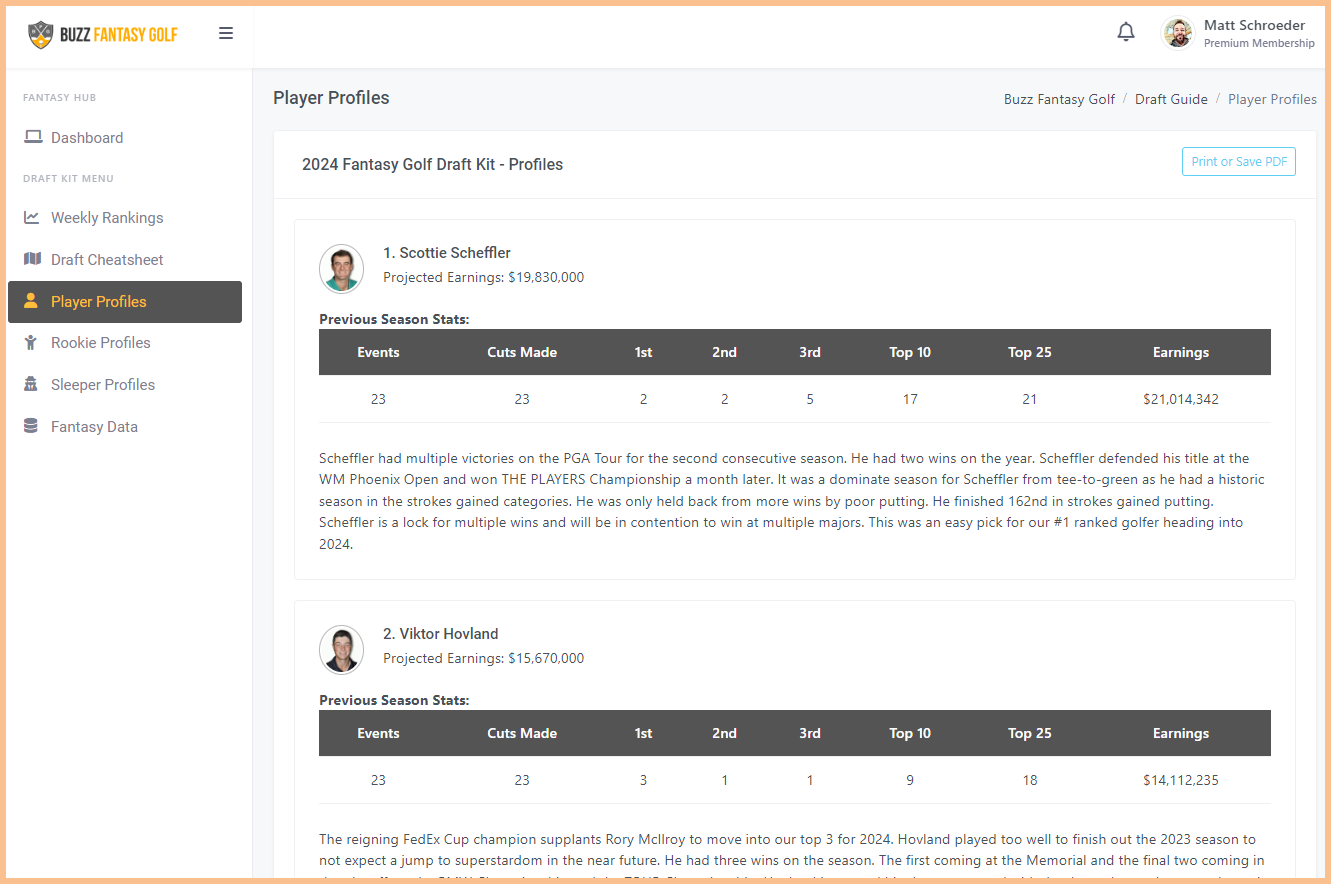Viewport: 1331px width, 884px height.
Task: Click the Print or Save PDF button
Action: (x=1239, y=162)
